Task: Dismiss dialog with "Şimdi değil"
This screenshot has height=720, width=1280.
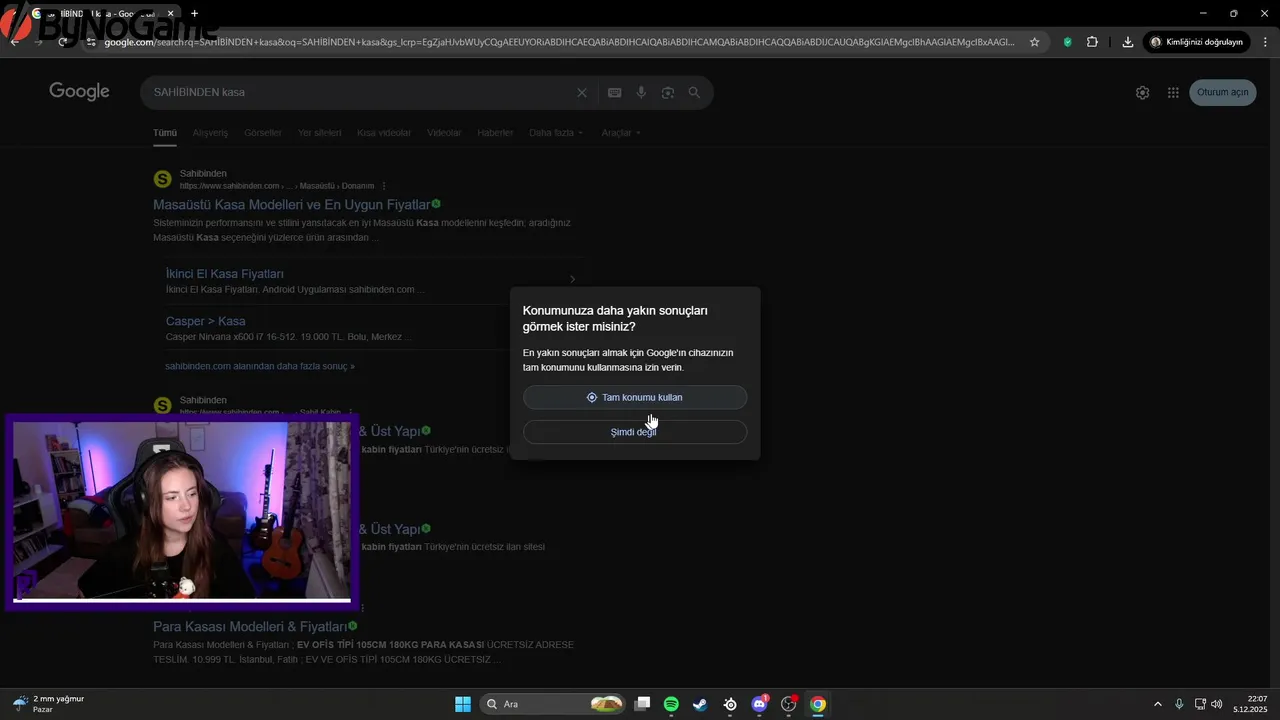Action: tap(635, 432)
